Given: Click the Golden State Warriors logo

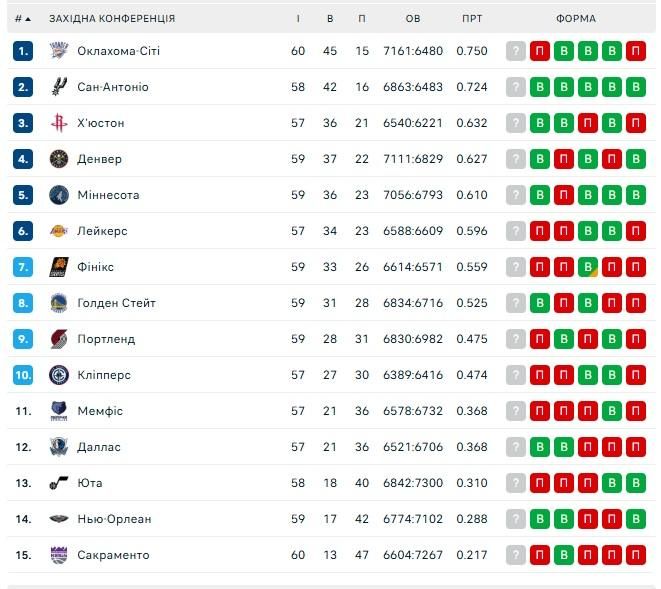Looking at the screenshot, I should 58,303.
